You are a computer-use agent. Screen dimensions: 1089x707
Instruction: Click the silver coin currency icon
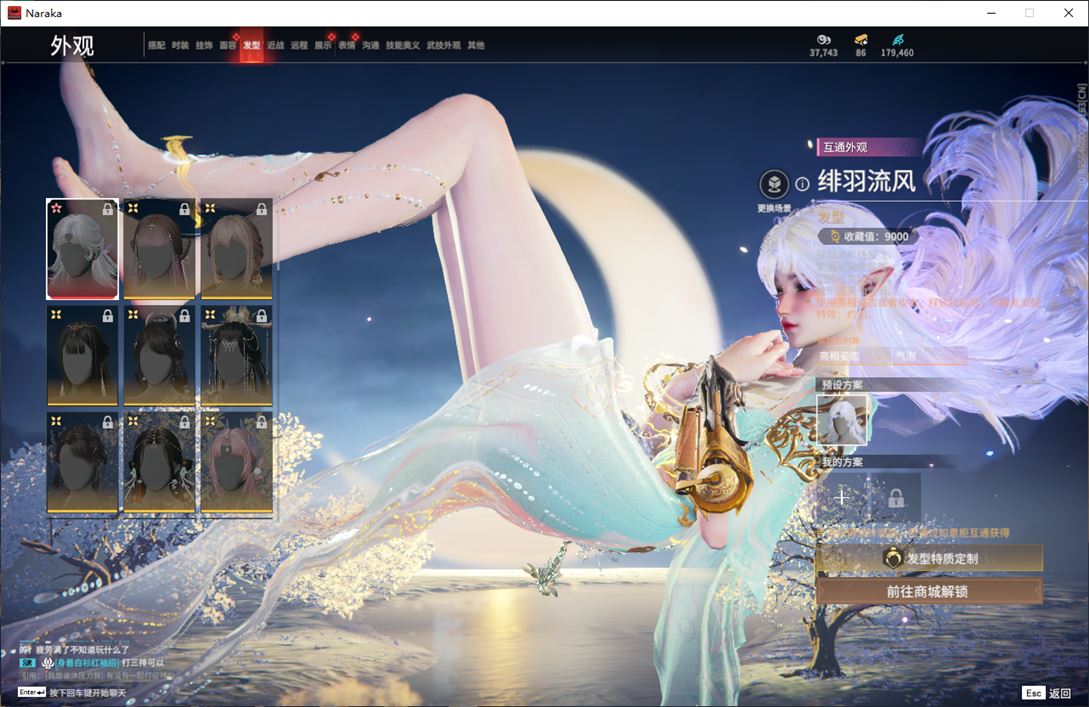click(x=823, y=40)
